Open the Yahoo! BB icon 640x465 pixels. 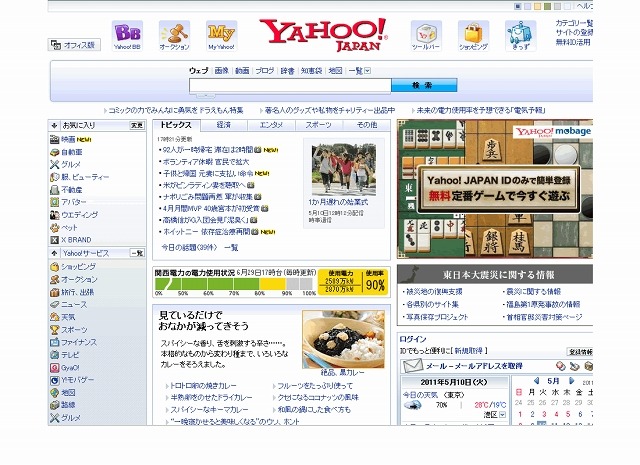click(127, 33)
